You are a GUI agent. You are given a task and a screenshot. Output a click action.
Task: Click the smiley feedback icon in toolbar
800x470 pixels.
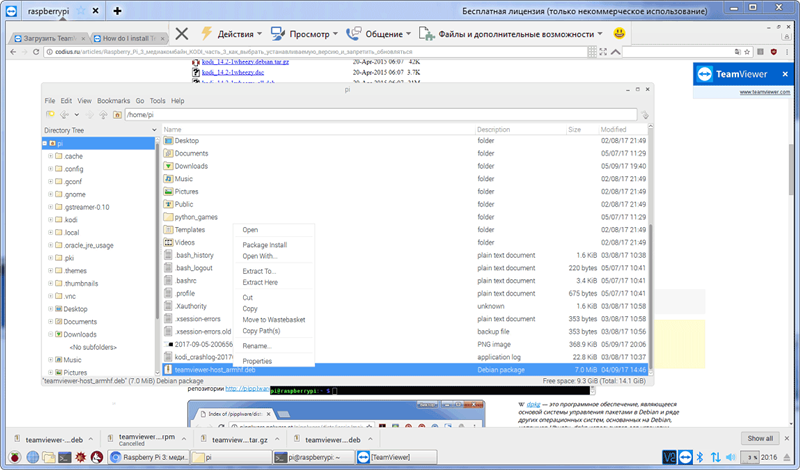(620, 33)
